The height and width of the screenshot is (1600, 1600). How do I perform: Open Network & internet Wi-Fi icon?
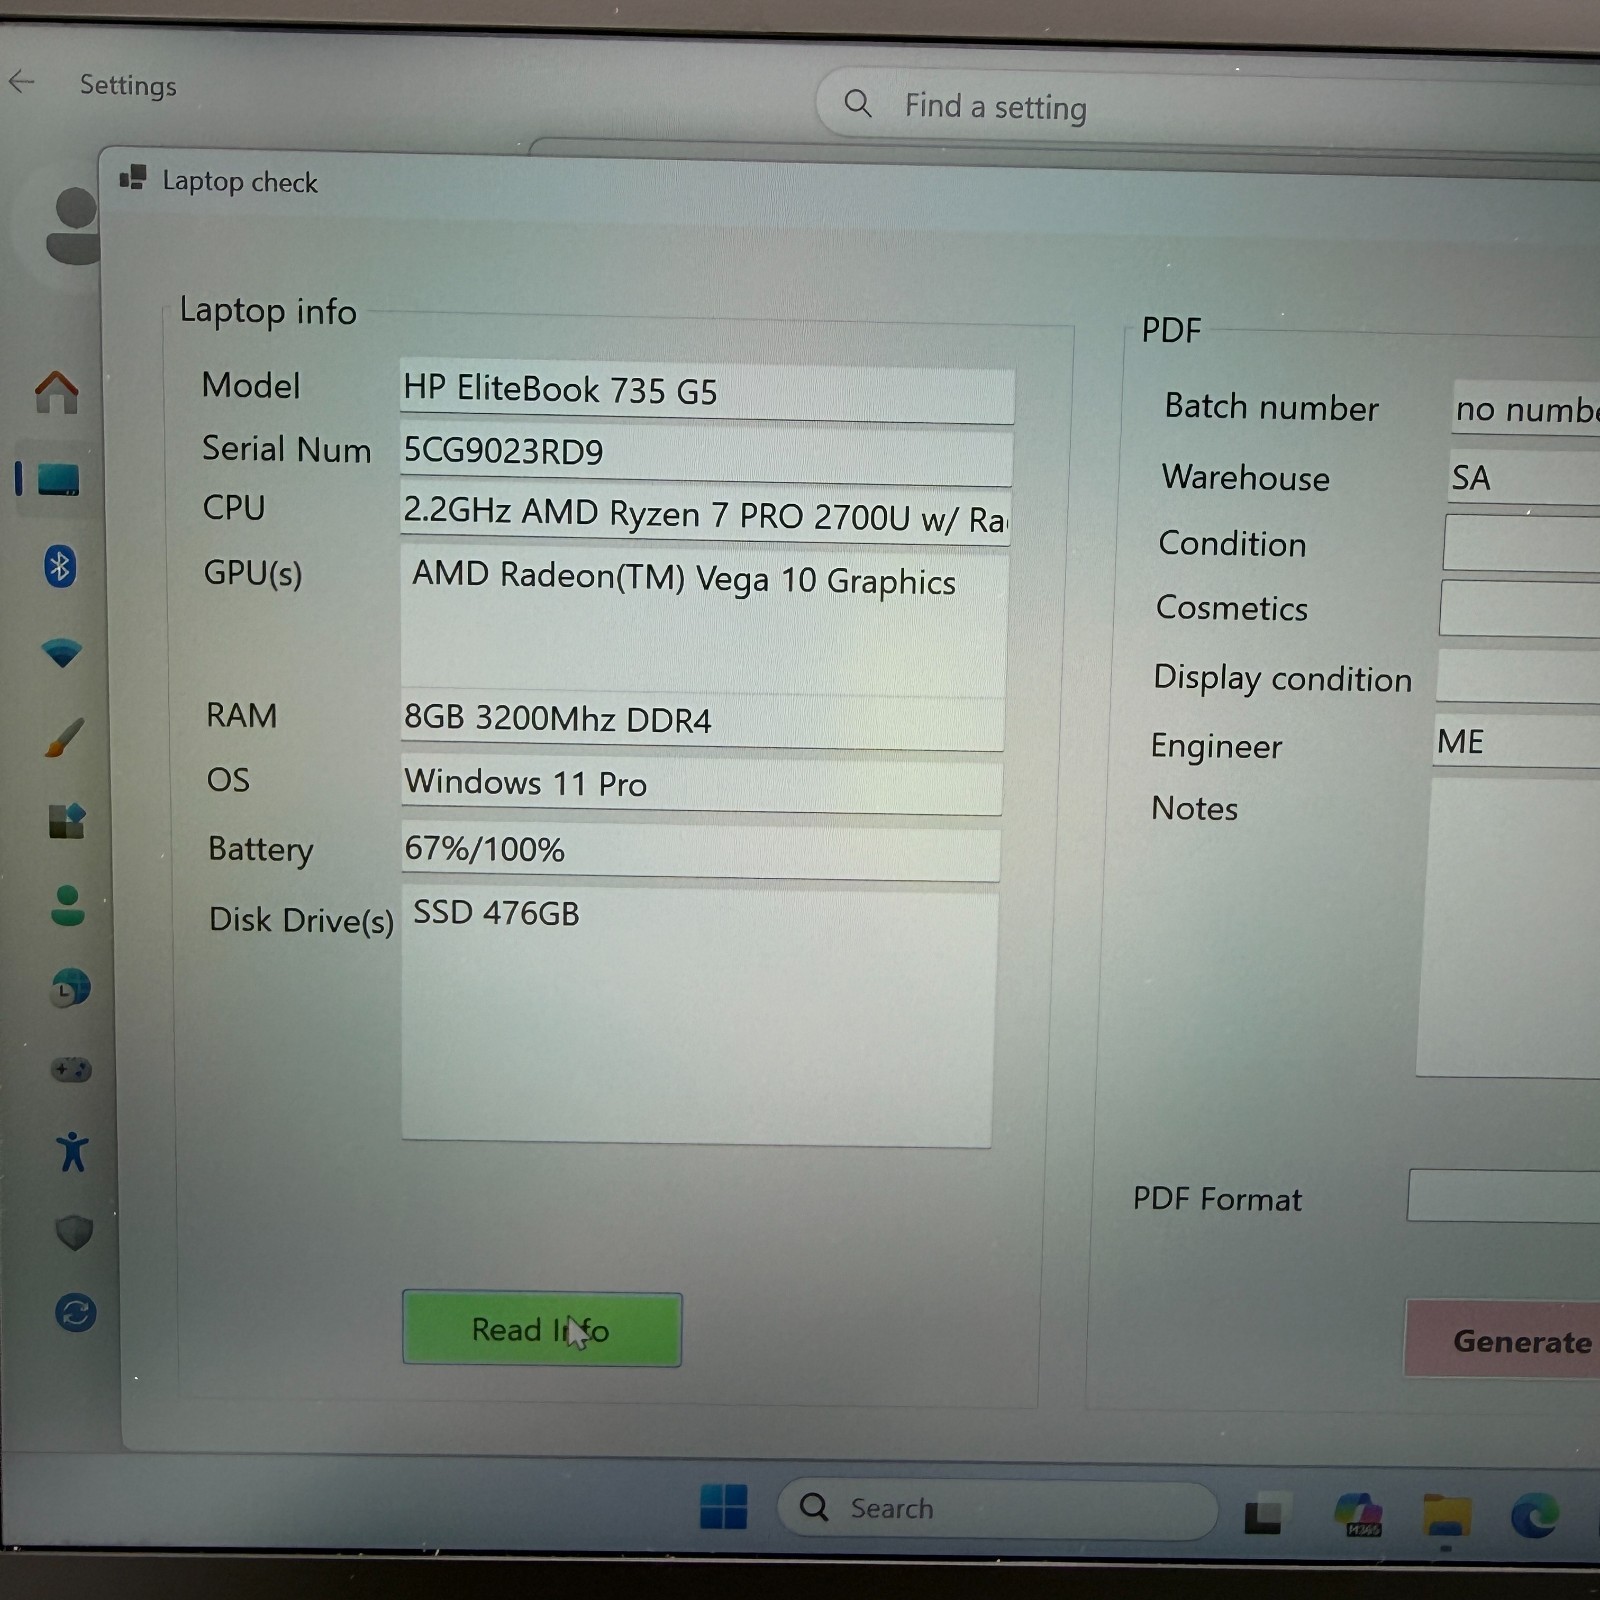[x=62, y=653]
